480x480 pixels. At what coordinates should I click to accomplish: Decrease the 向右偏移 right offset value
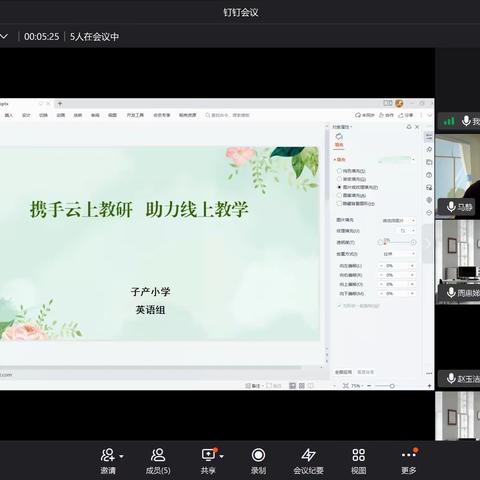click(x=381, y=275)
